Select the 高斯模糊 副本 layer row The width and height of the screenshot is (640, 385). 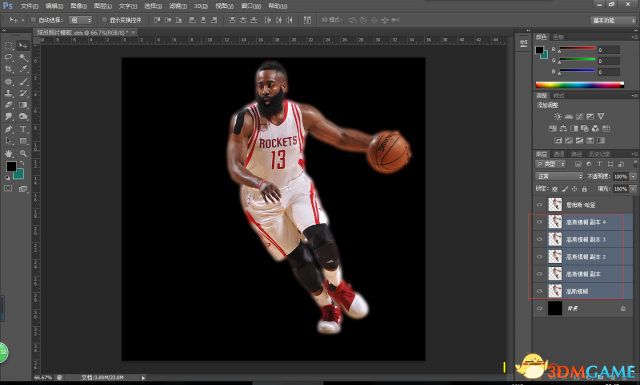[583, 274]
